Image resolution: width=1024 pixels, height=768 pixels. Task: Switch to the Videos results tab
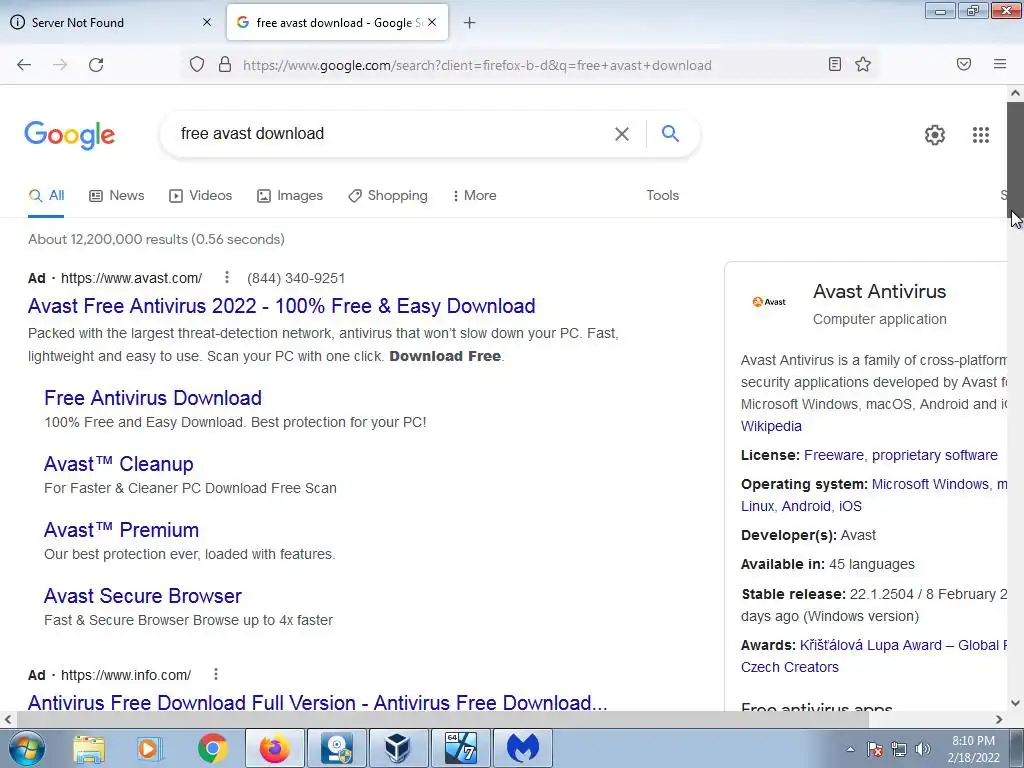(x=200, y=195)
